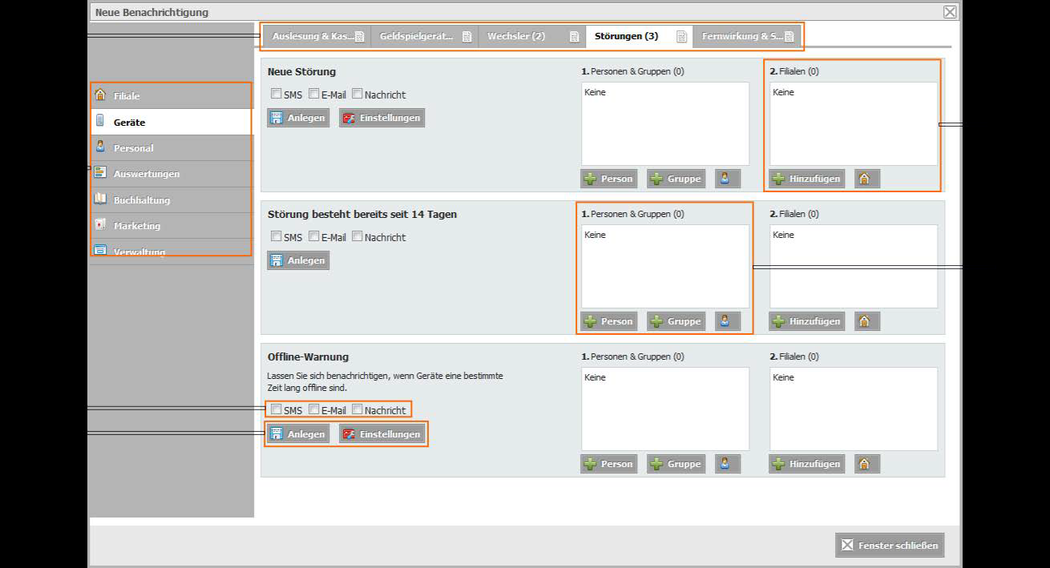This screenshot has width=1050, height=568.
Task: Open Buchhaltung in the sidebar
Action: click(x=171, y=200)
